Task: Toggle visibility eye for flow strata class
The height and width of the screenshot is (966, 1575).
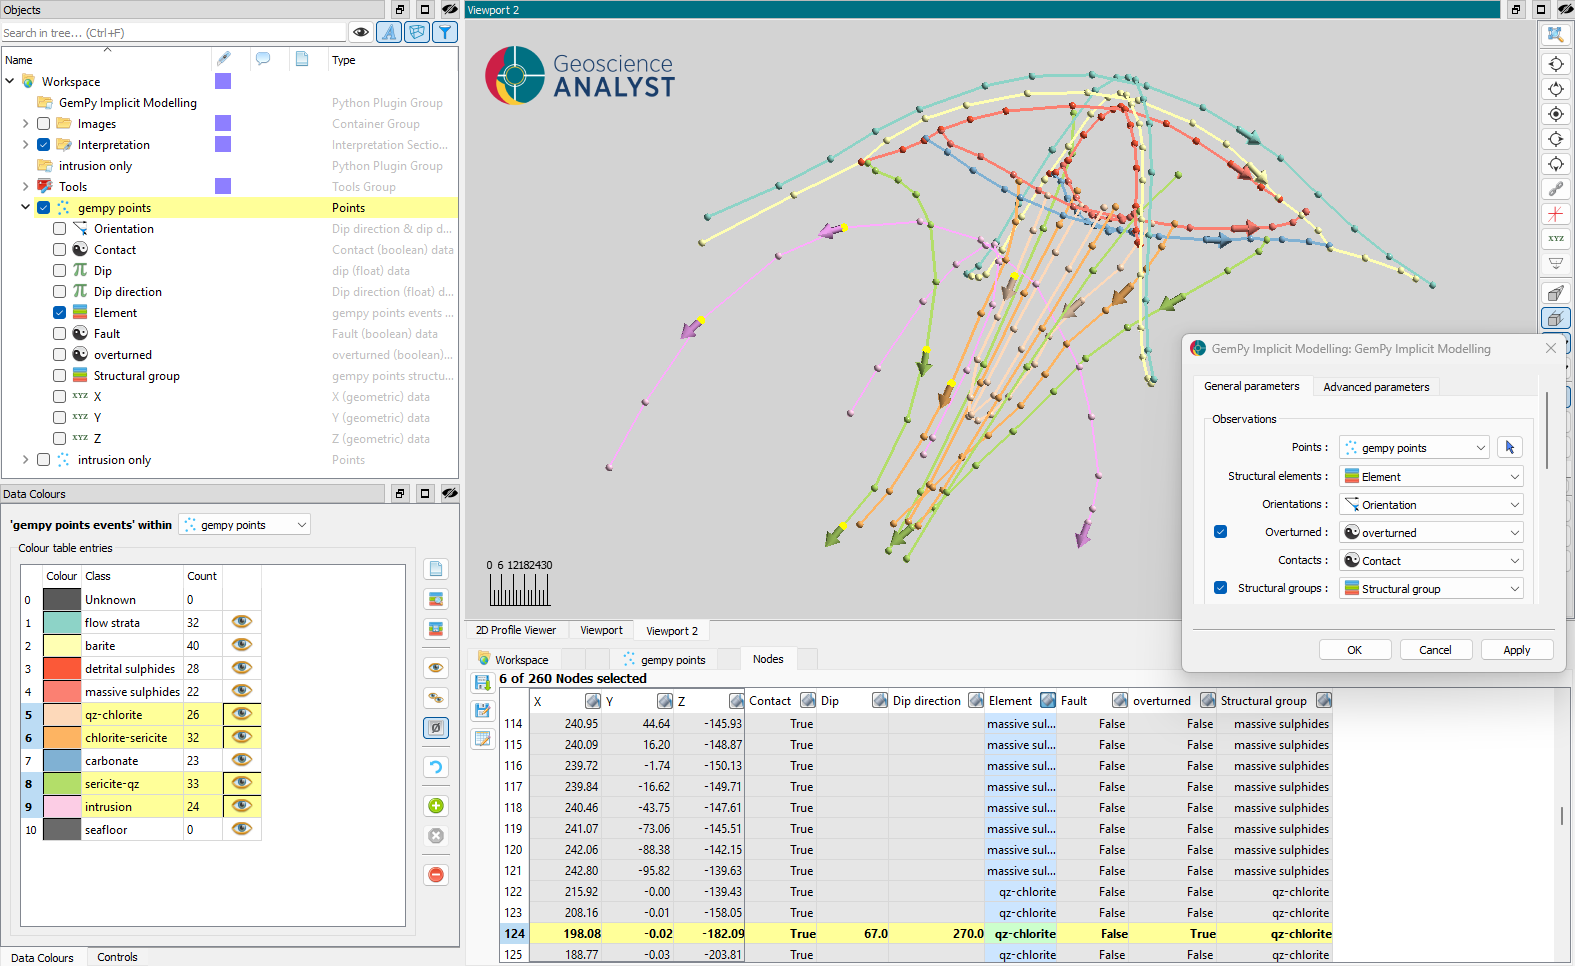Action: point(241,622)
